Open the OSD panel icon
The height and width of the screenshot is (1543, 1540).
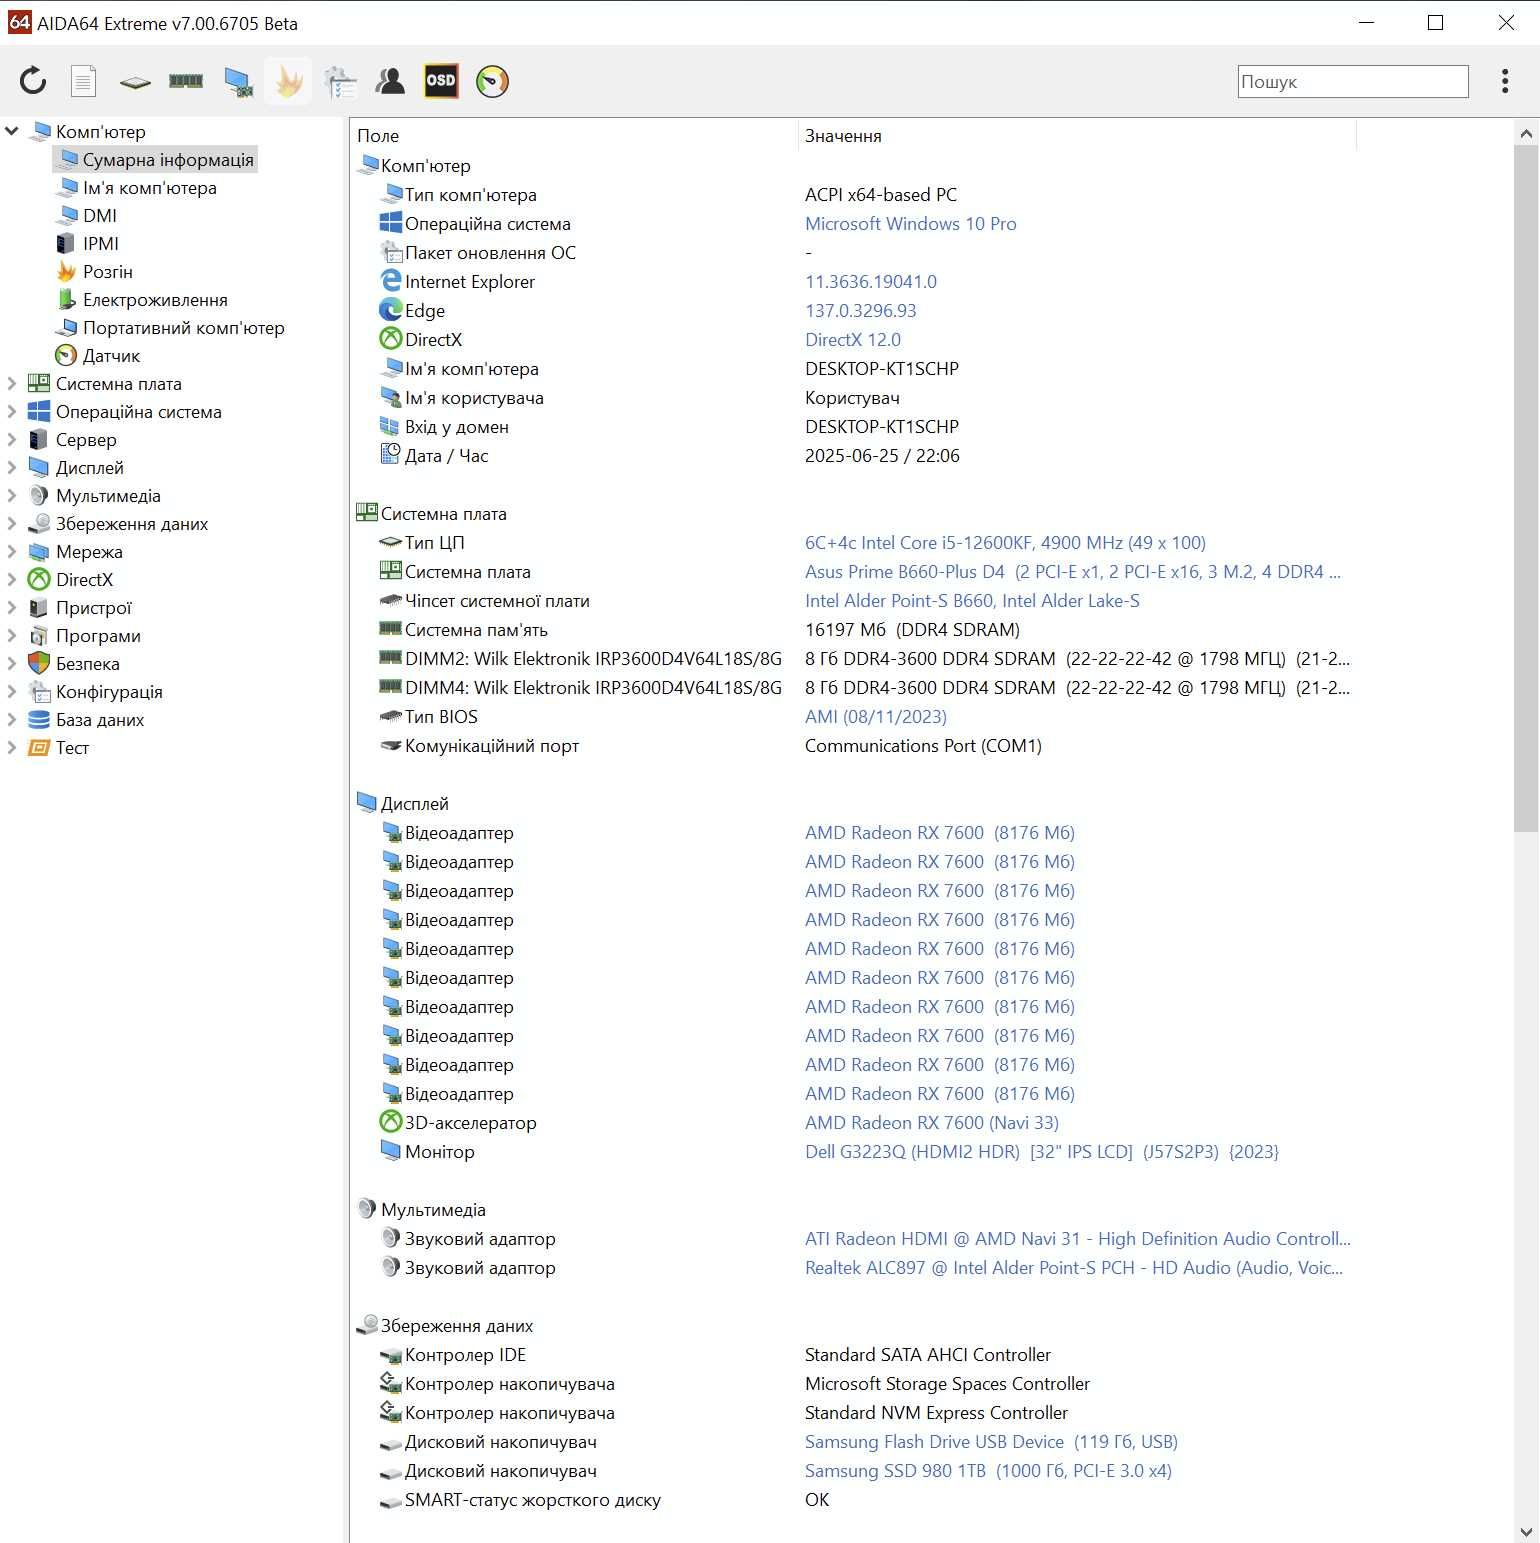point(441,81)
